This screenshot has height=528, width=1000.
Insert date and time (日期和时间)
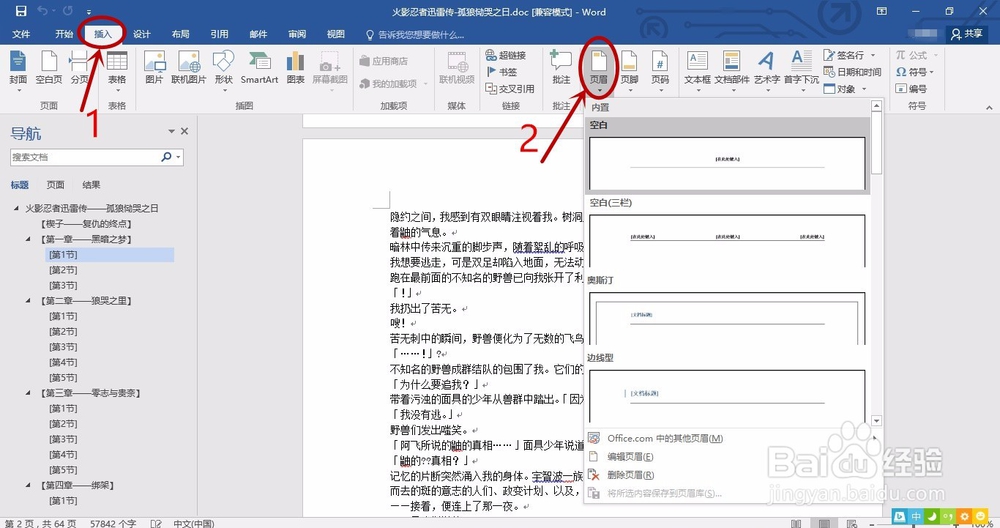(853, 72)
